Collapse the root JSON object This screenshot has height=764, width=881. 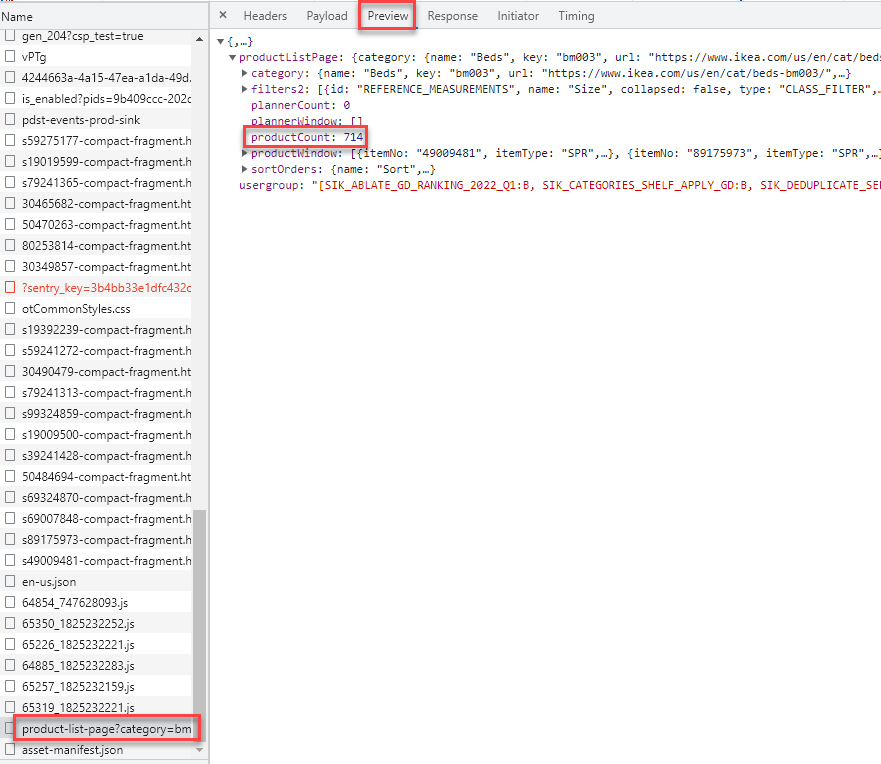click(221, 41)
